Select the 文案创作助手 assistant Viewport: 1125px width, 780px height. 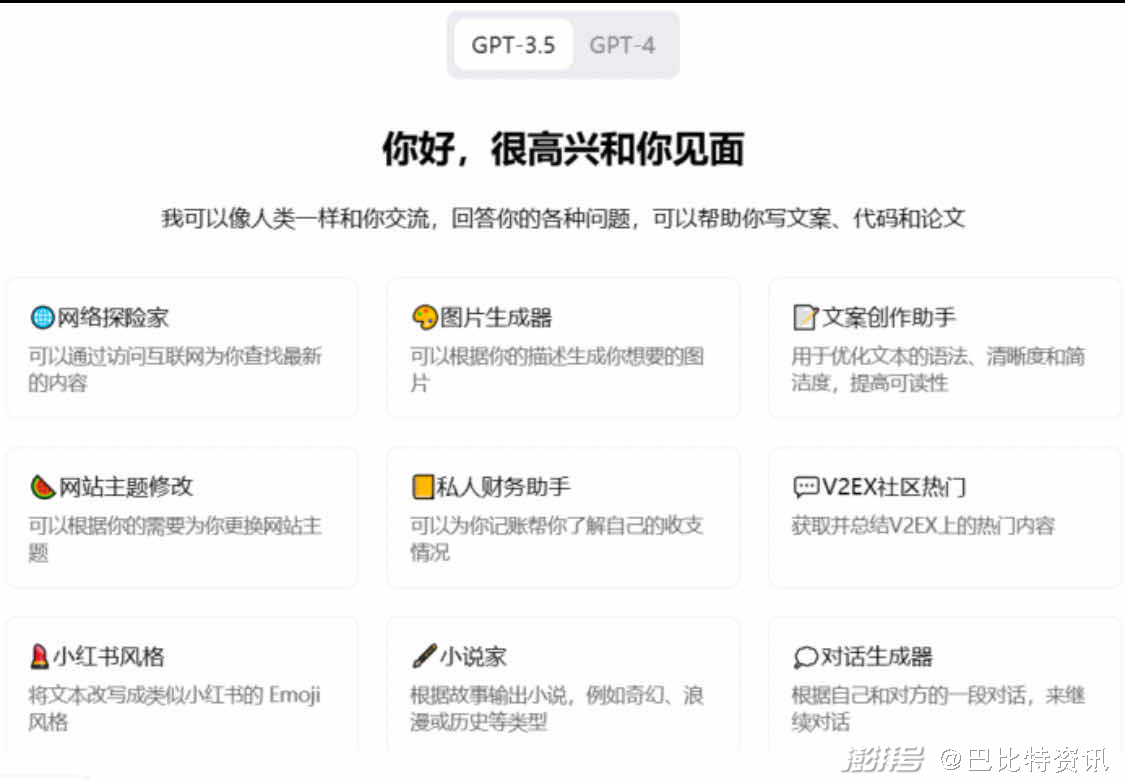pos(945,347)
